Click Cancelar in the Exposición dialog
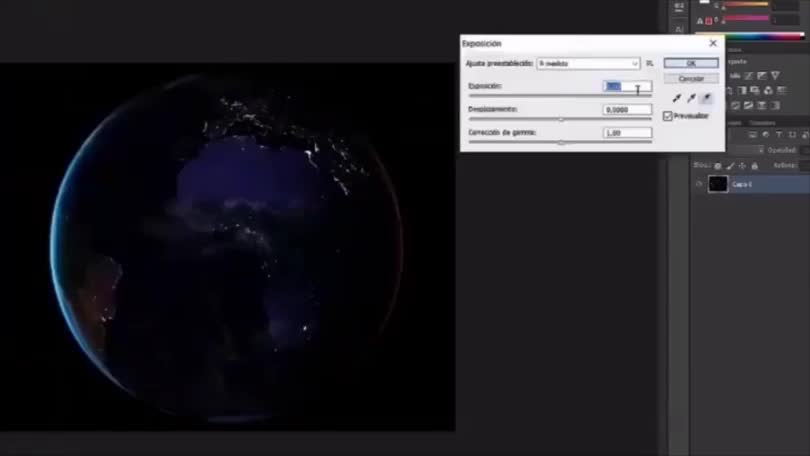The image size is (810, 456). 691,78
